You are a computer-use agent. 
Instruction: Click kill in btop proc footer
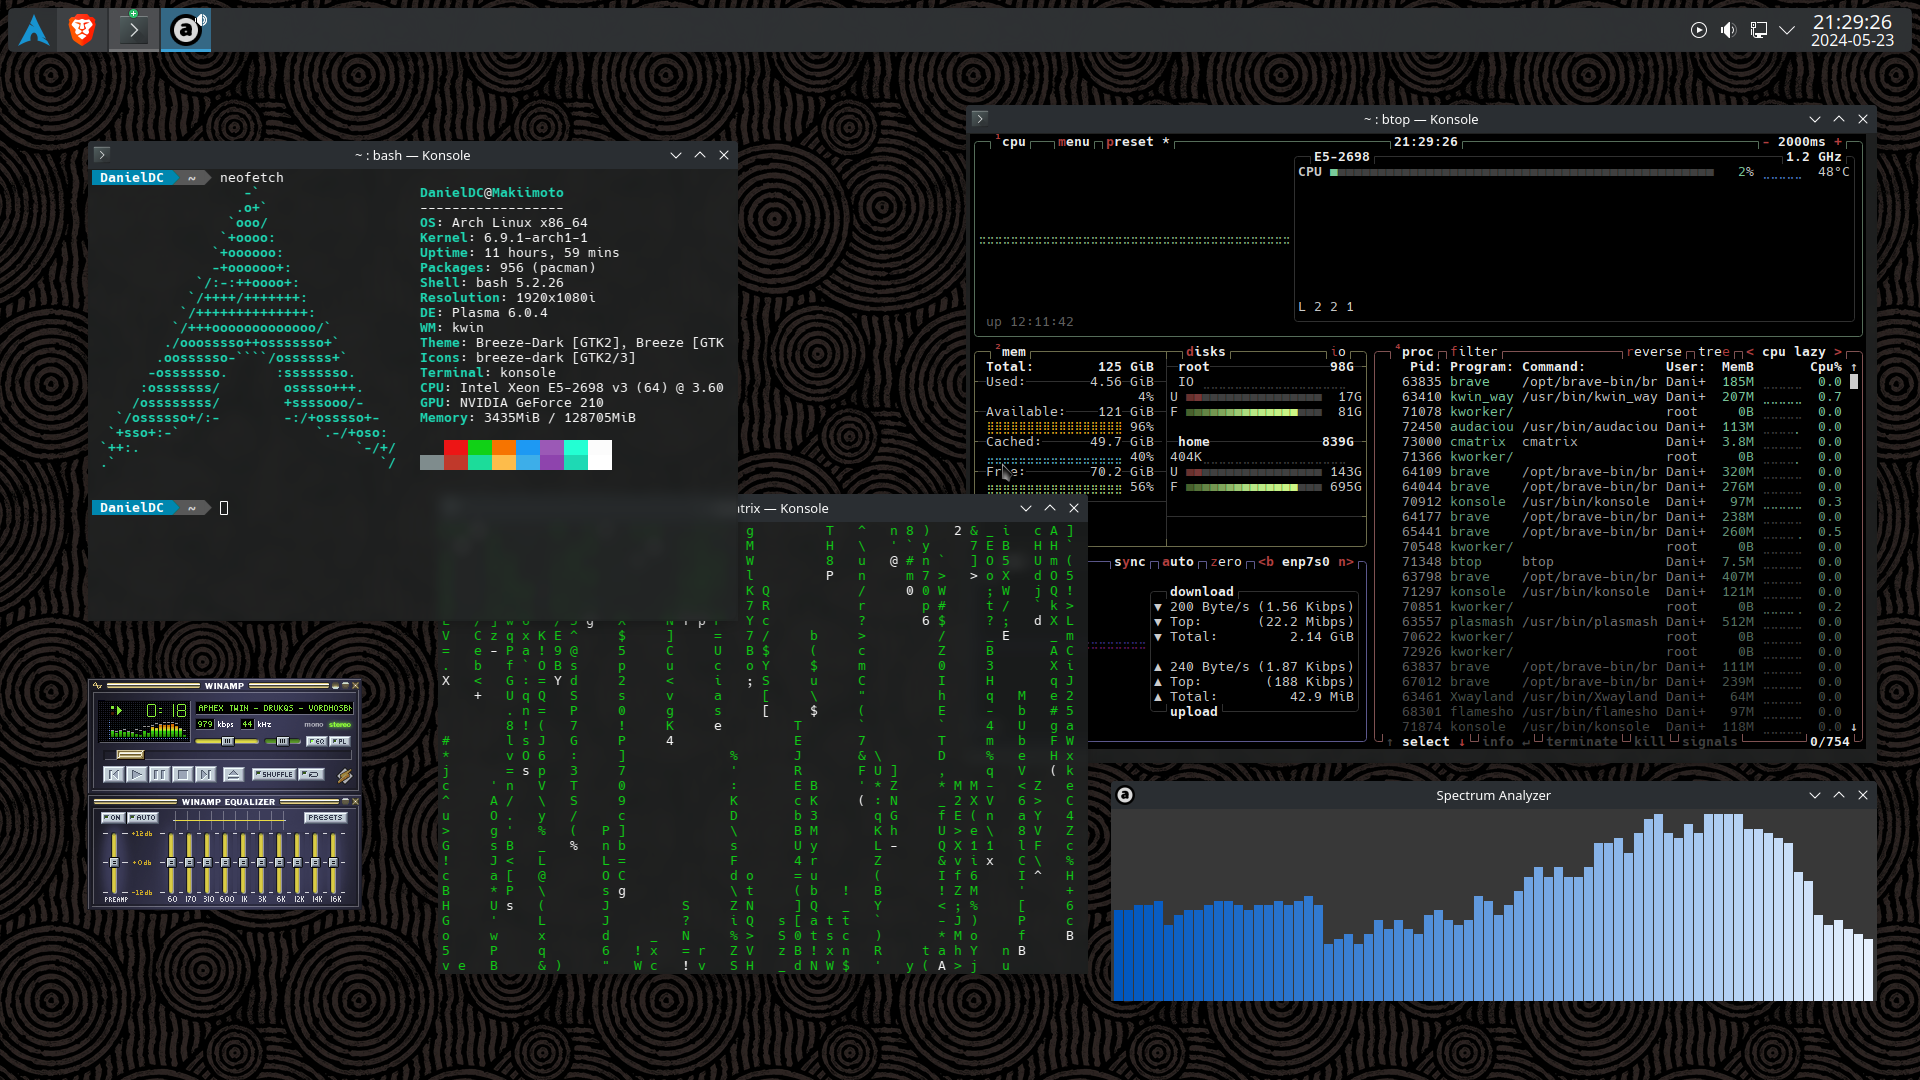click(x=1650, y=742)
